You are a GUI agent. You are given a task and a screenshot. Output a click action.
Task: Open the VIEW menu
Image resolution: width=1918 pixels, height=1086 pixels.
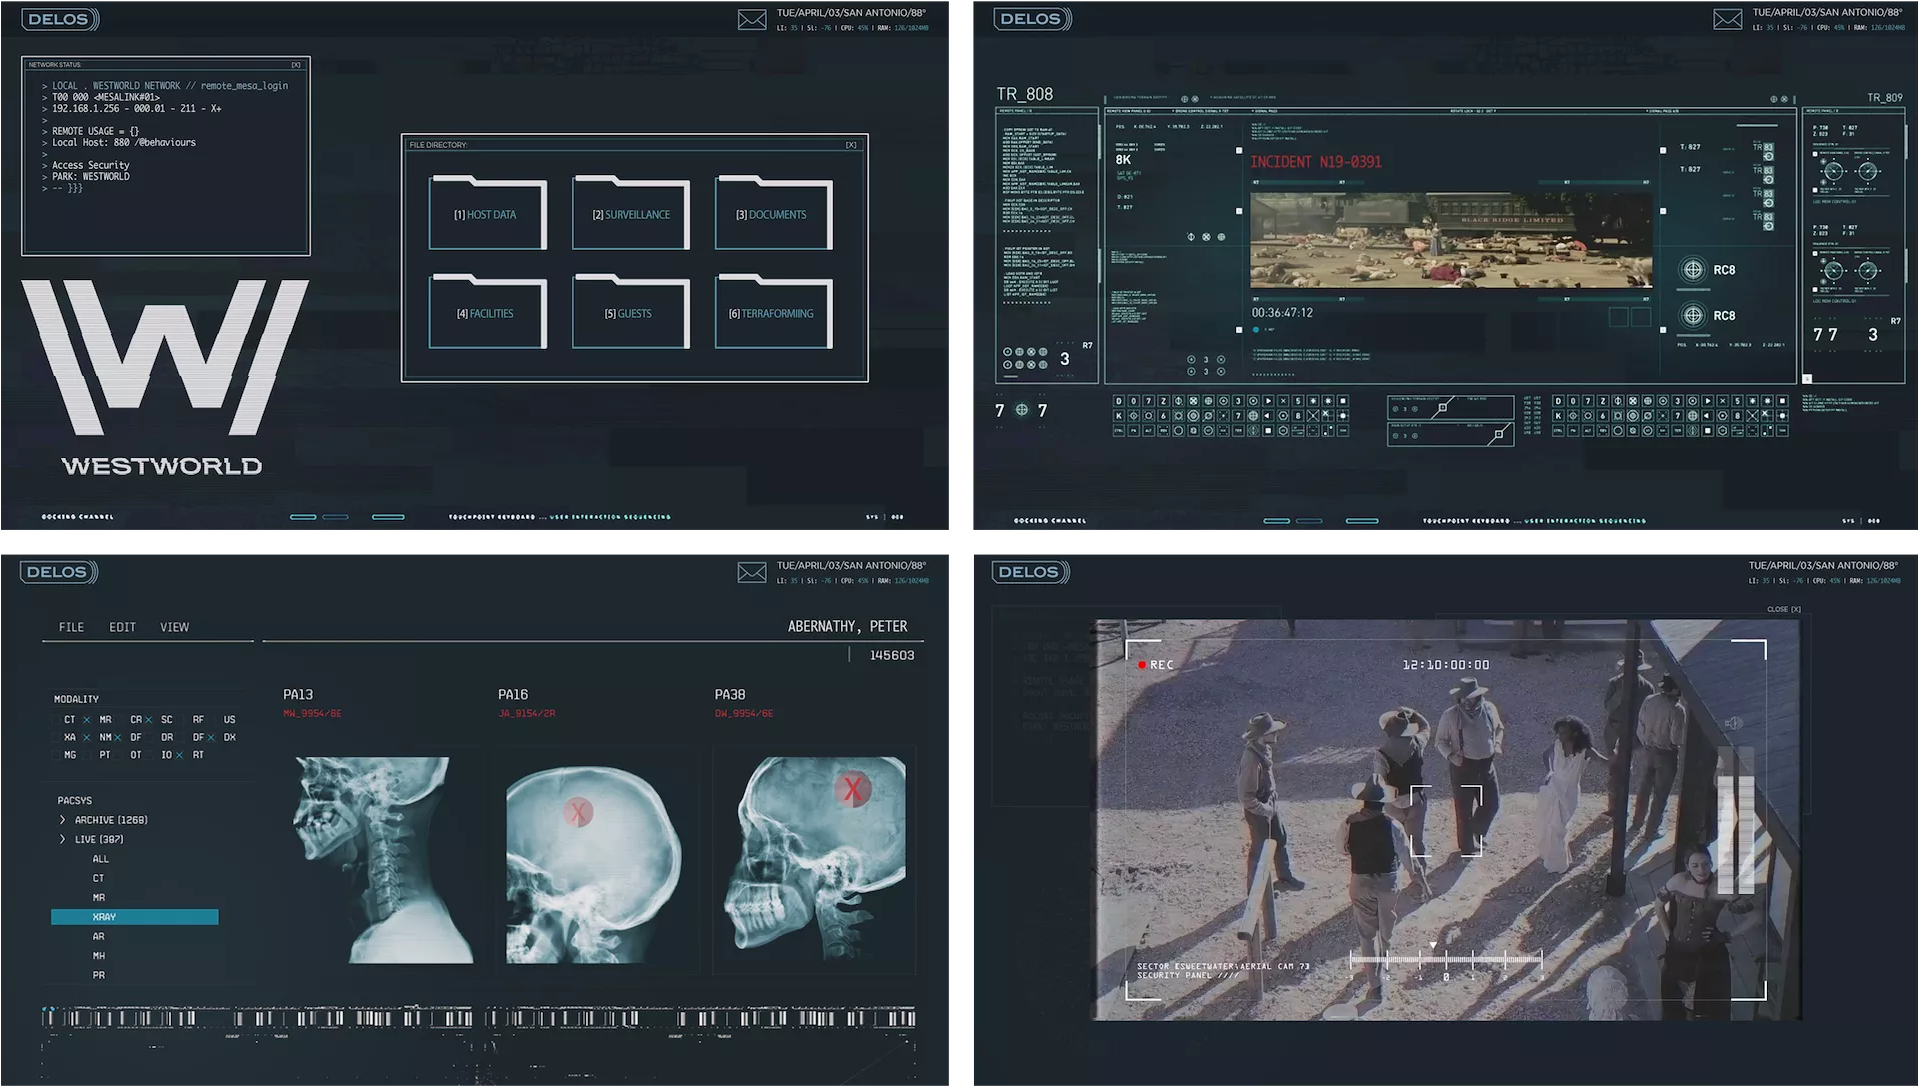click(174, 627)
